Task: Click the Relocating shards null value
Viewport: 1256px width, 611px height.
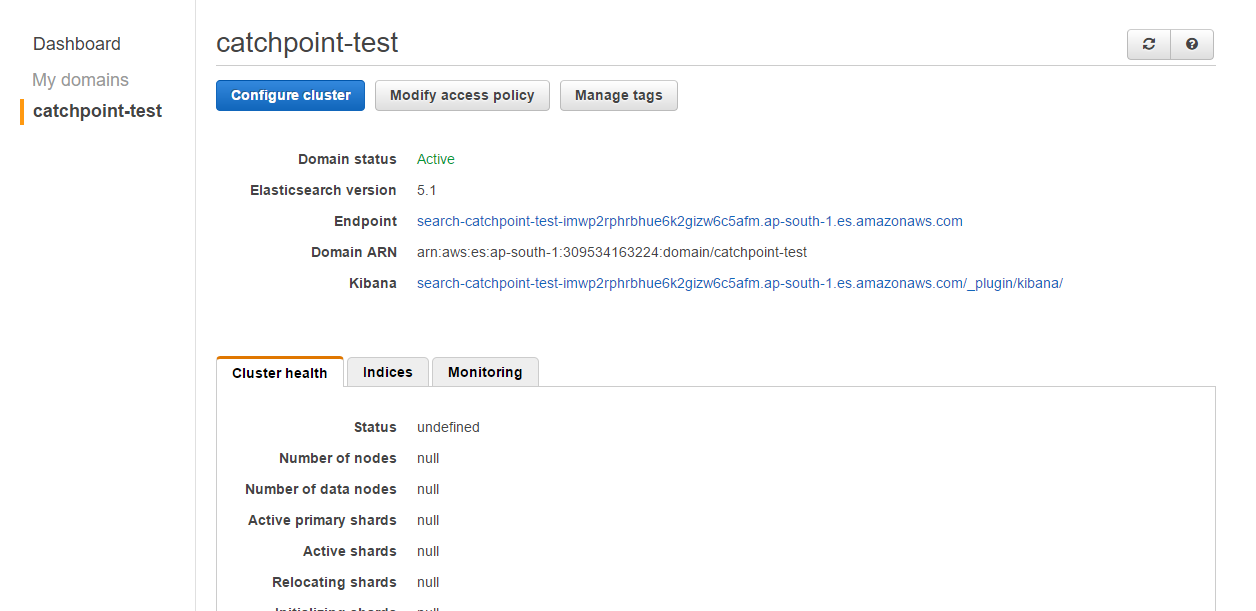Action: coord(428,582)
